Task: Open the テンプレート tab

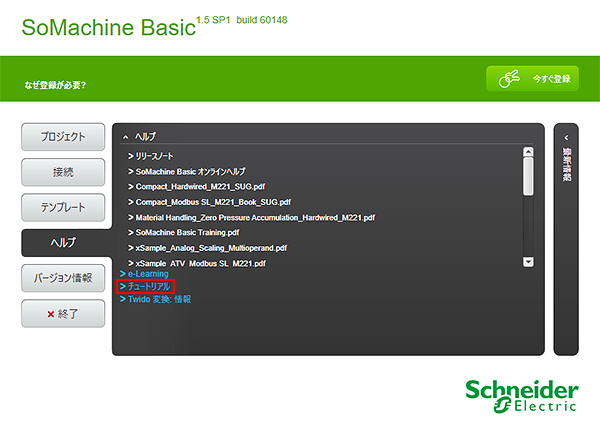Action: tap(63, 207)
